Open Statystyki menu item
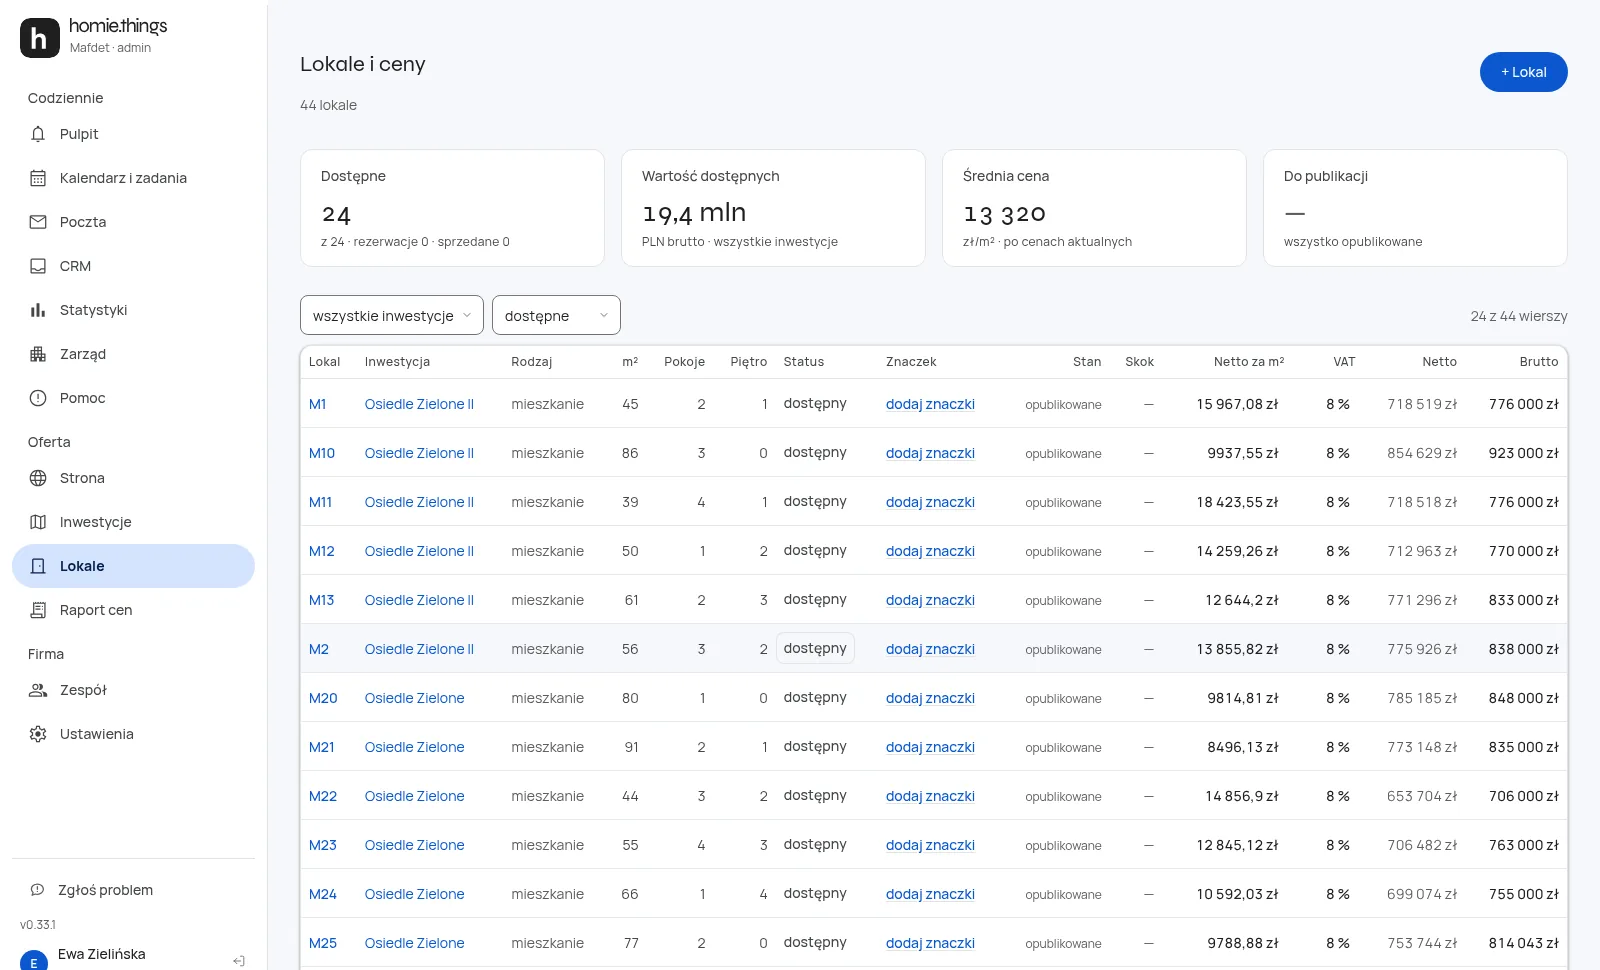Image resolution: width=1600 pixels, height=970 pixels. pyautogui.click(x=133, y=310)
